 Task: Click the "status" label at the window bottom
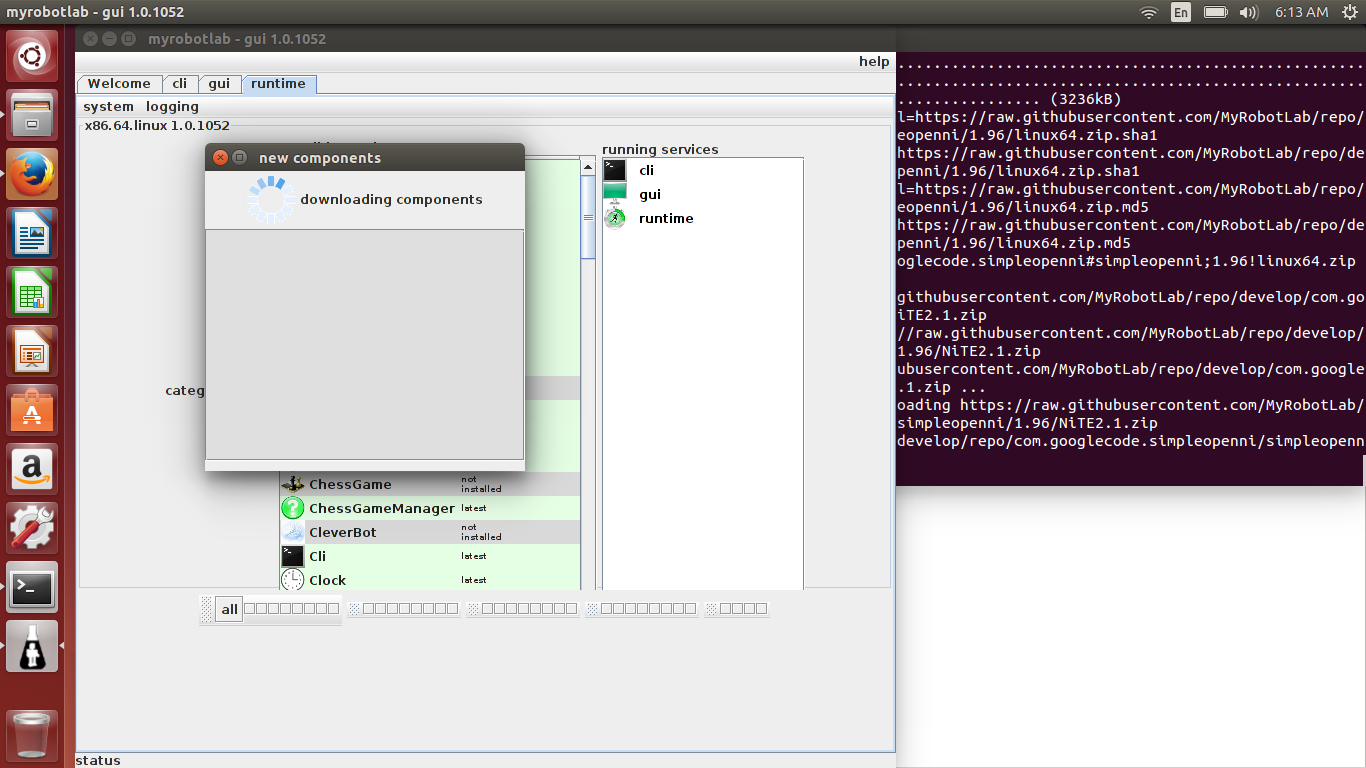(x=98, y=760)
